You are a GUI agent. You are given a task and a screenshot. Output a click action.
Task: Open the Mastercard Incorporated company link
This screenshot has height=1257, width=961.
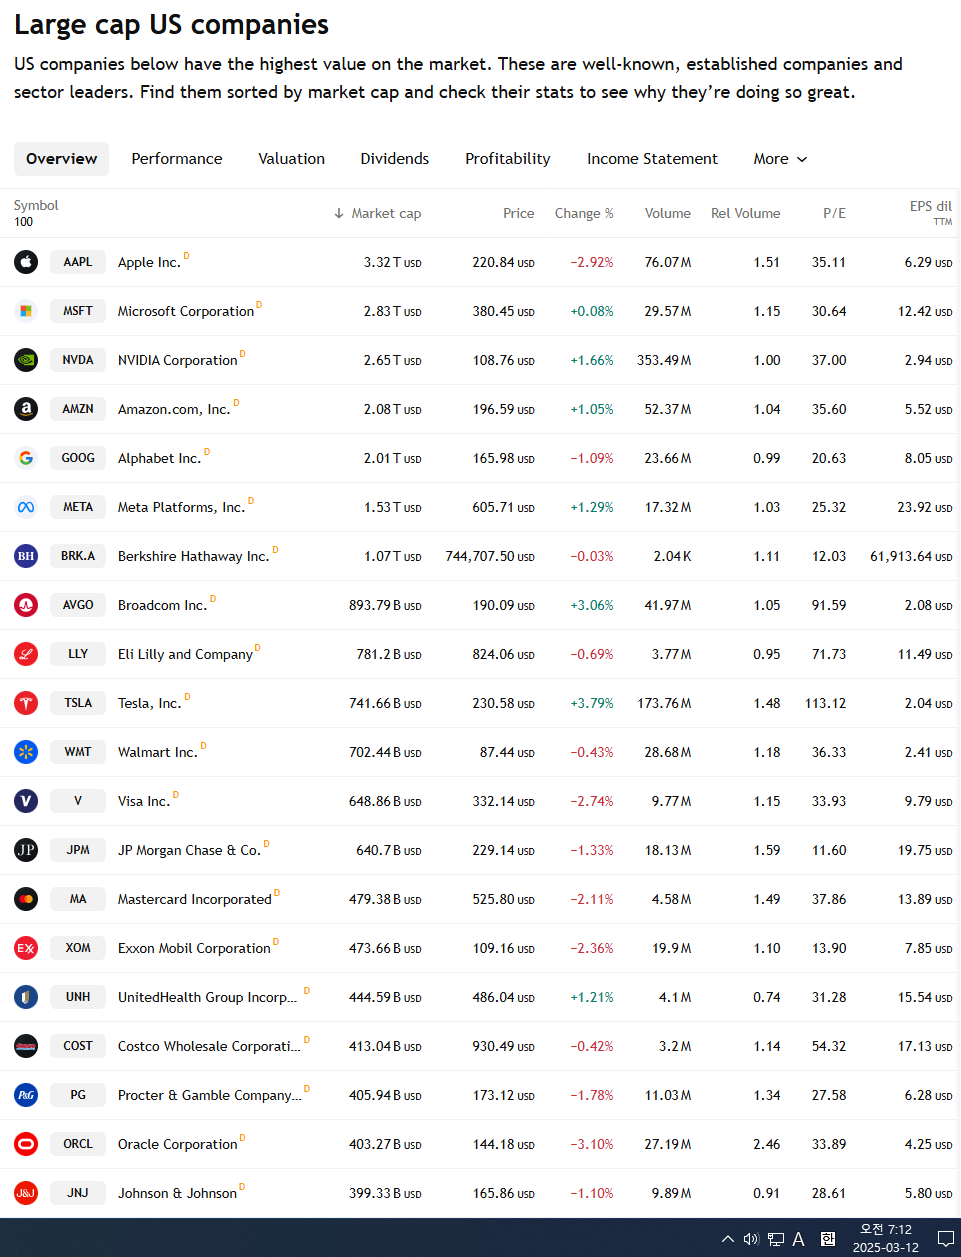tap(195, 900)
